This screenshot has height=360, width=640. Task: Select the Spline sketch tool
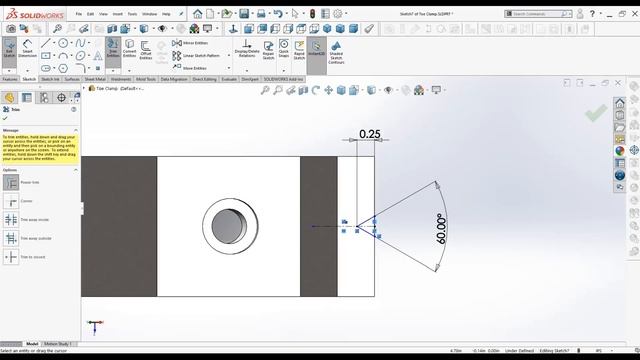(80, 43)
